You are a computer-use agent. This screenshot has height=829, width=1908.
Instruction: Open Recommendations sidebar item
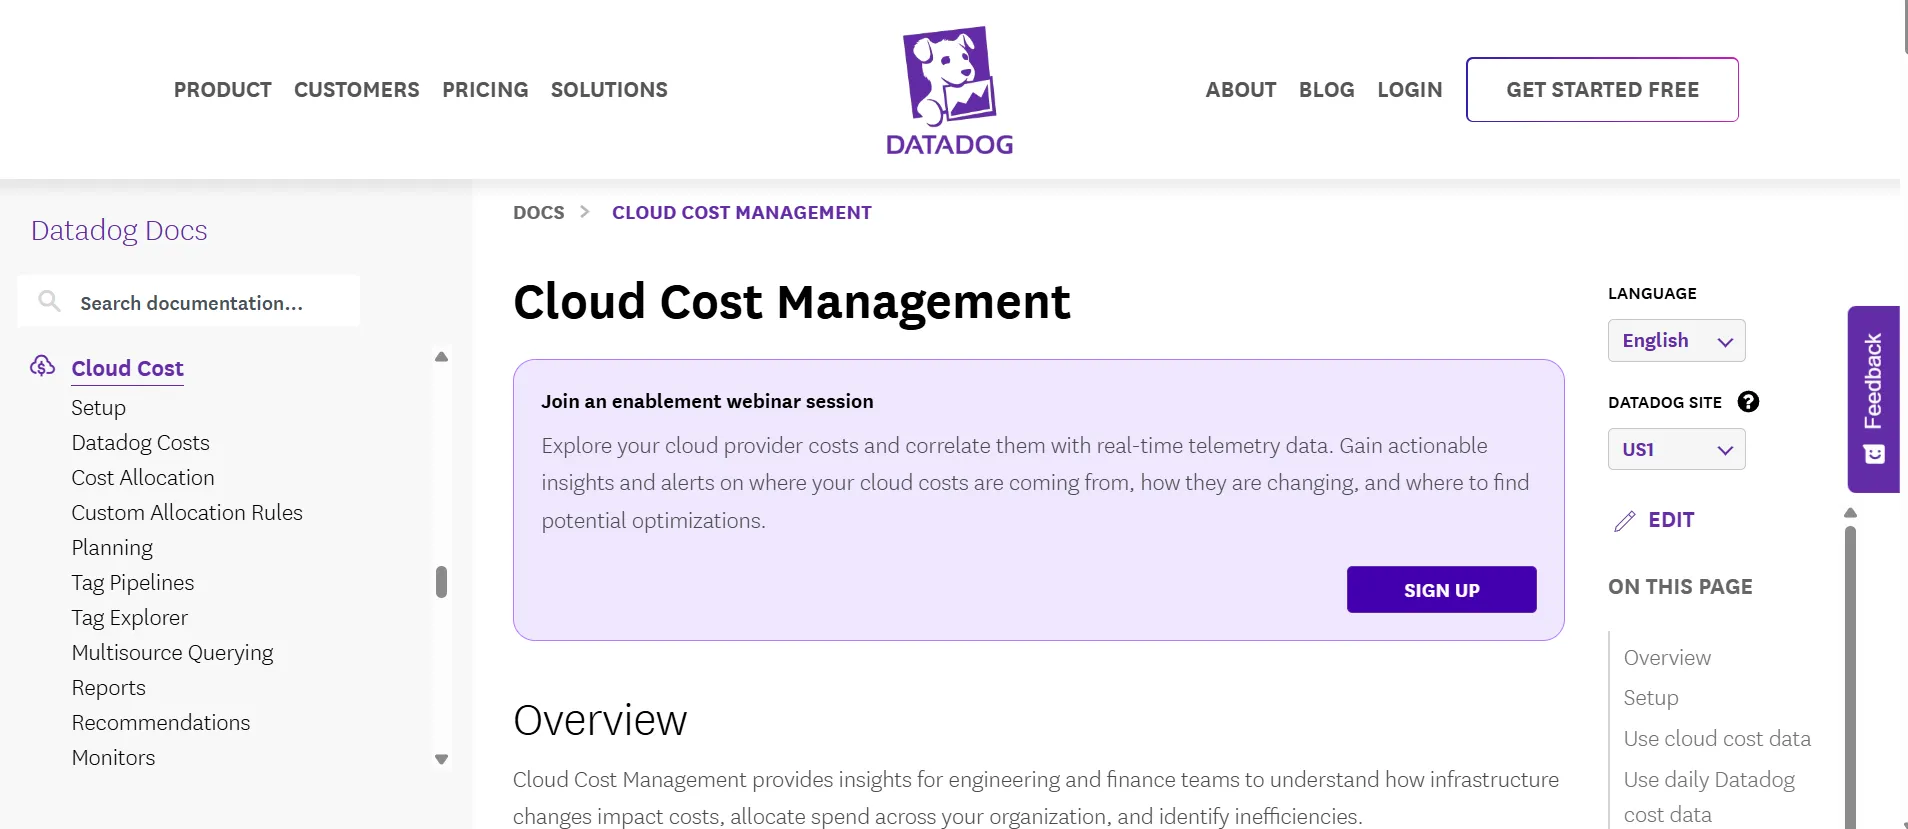click(161, 723)
